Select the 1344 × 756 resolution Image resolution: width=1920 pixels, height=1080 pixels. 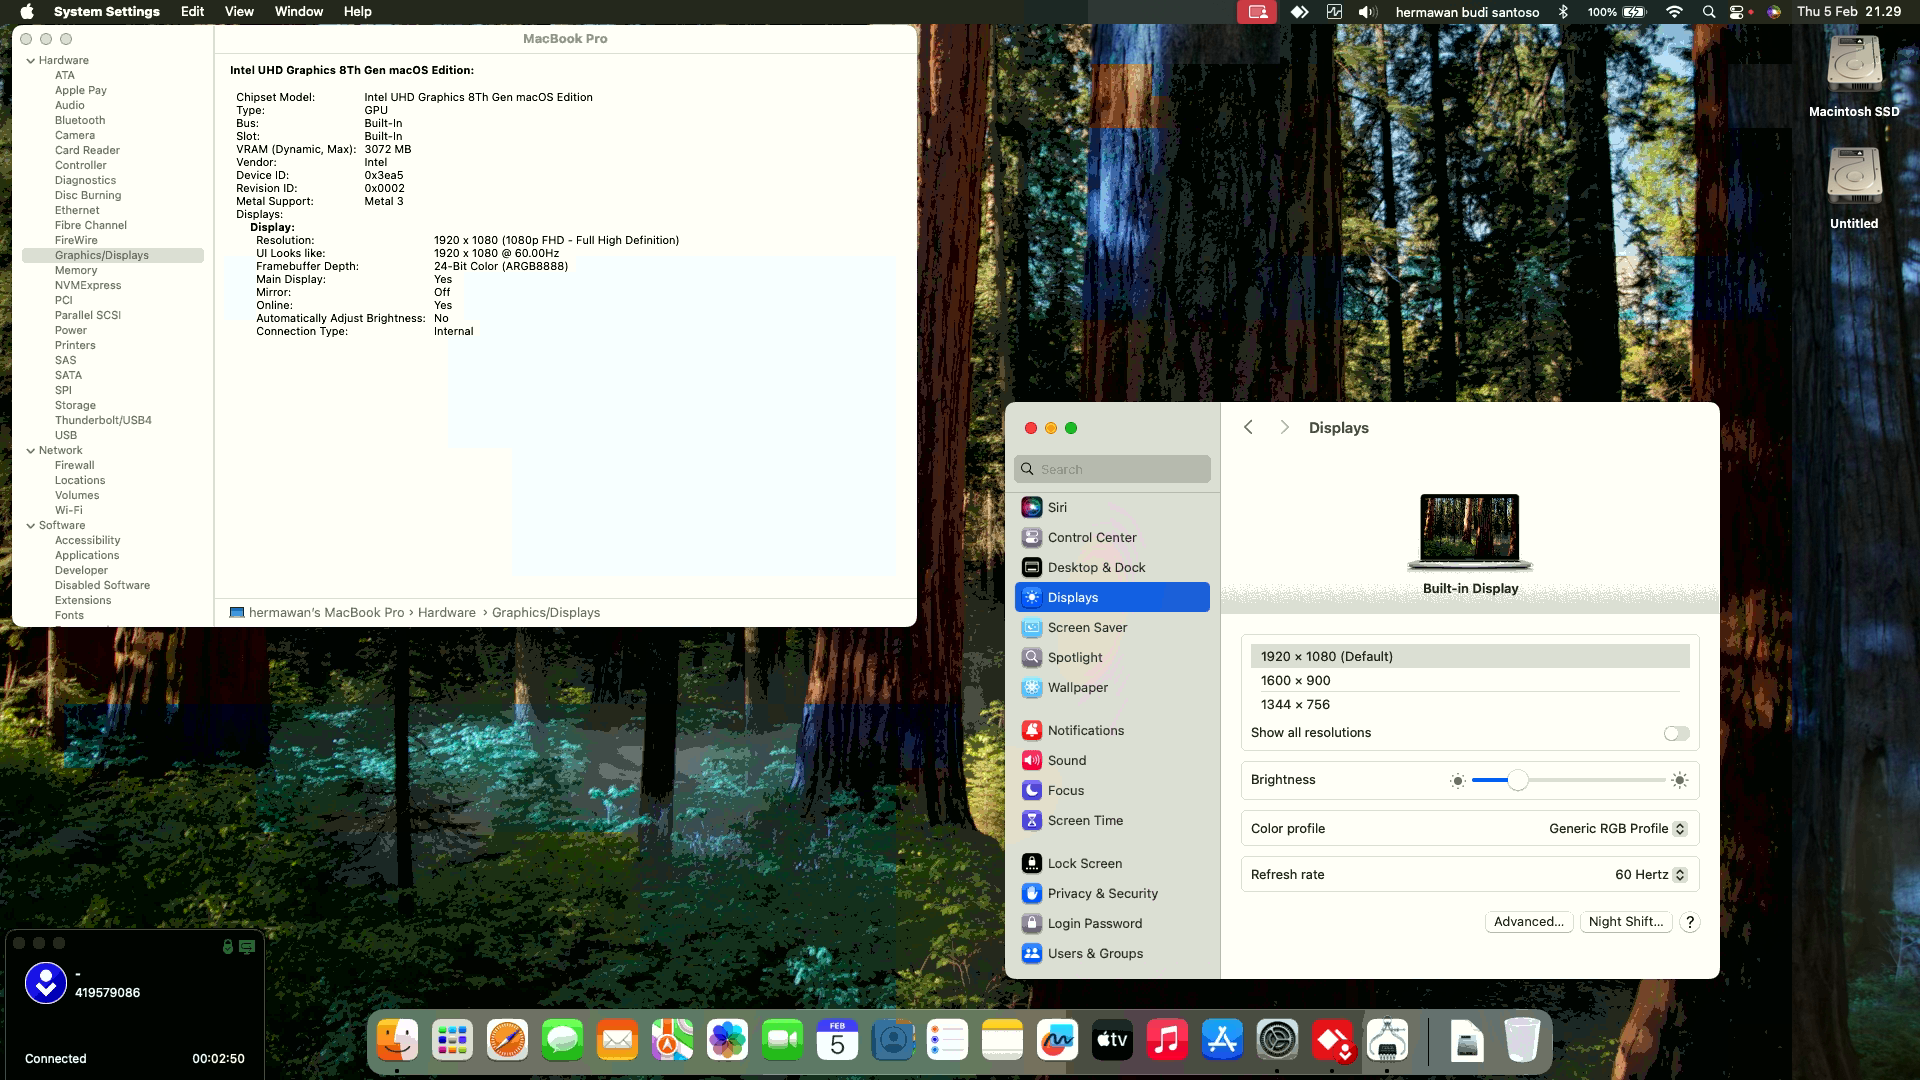1470,704
